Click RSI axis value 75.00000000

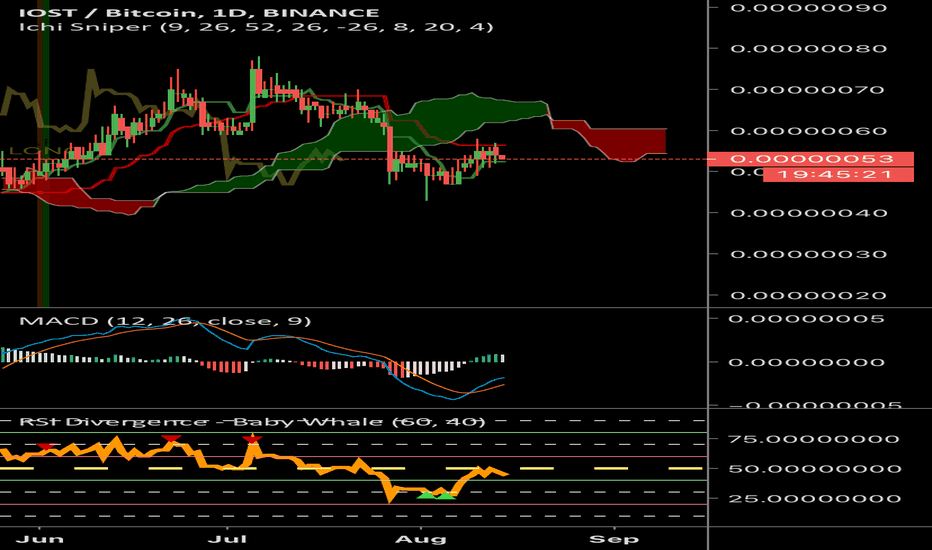coord(814,439)
